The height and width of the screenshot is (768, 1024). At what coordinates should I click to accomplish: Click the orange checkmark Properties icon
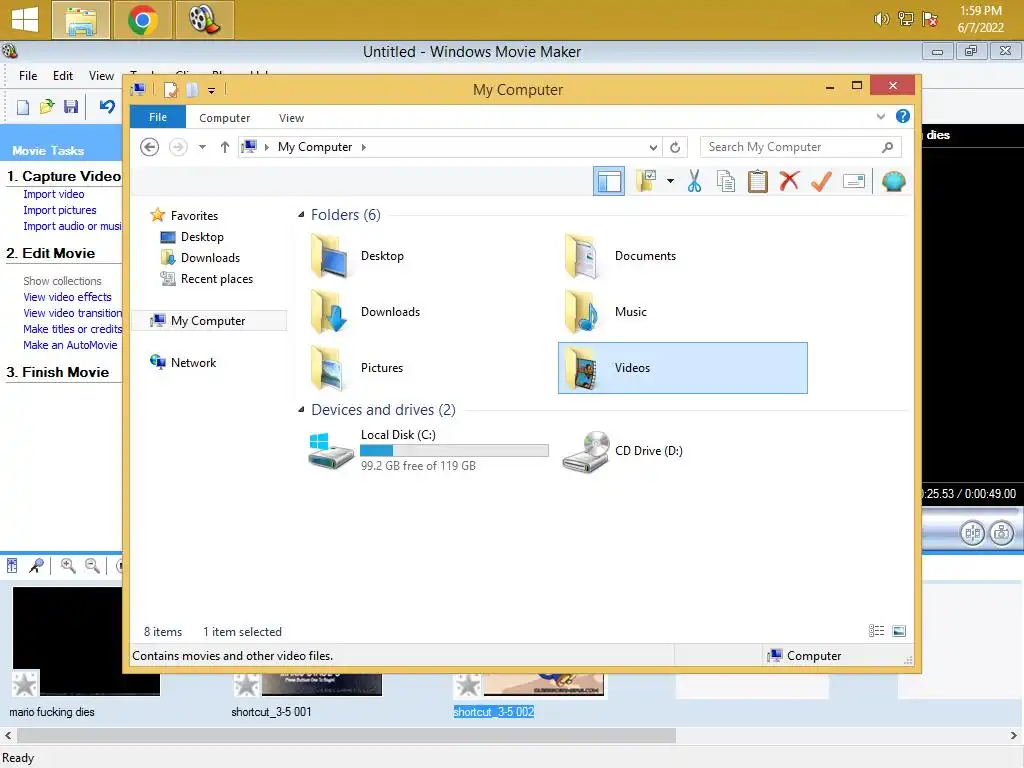click(821, 181)
